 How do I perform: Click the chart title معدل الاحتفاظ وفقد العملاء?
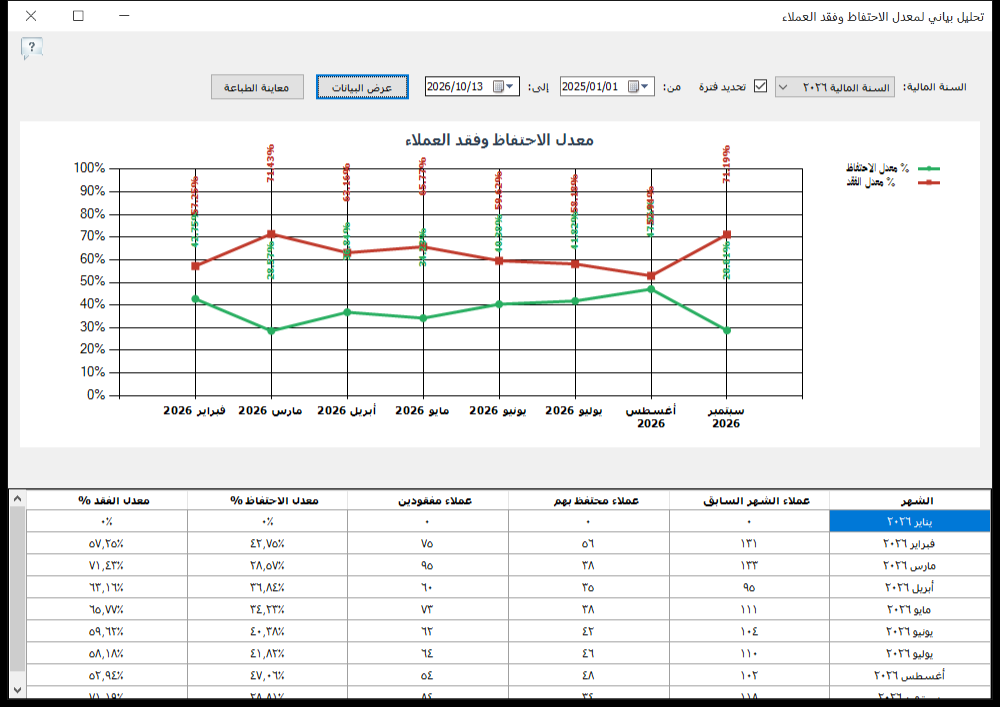[499, 140]
